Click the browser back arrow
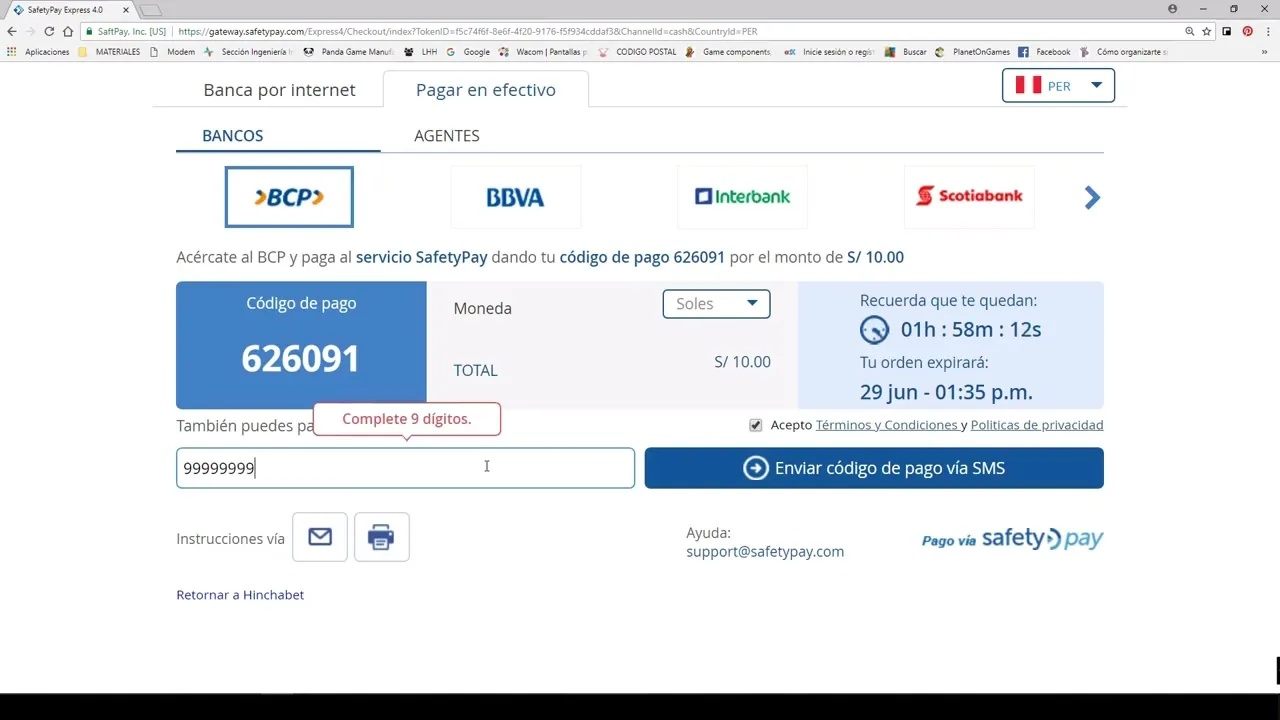Image resolution: width=1280 pixels, height=720 pixels. [x=12, y=31]
